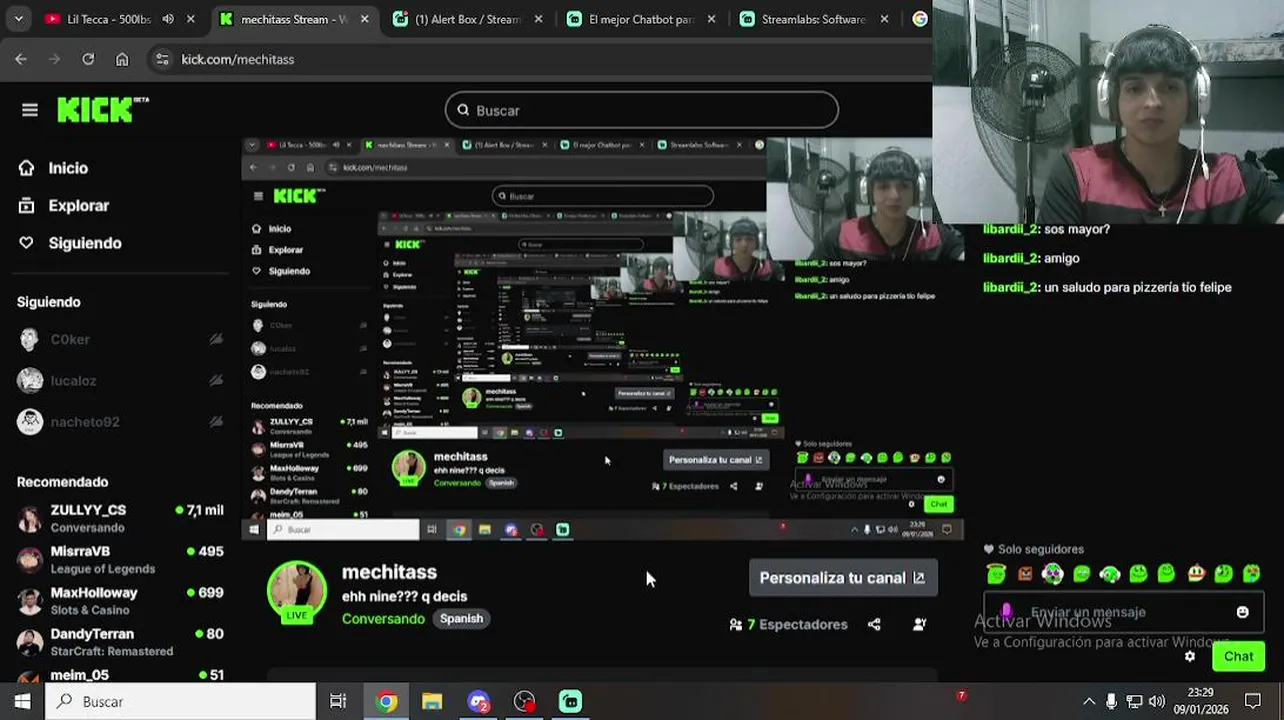Click the Spanish language tag
The width and height of the screenshot is (1284, 720).
click(x=461, y=618)
